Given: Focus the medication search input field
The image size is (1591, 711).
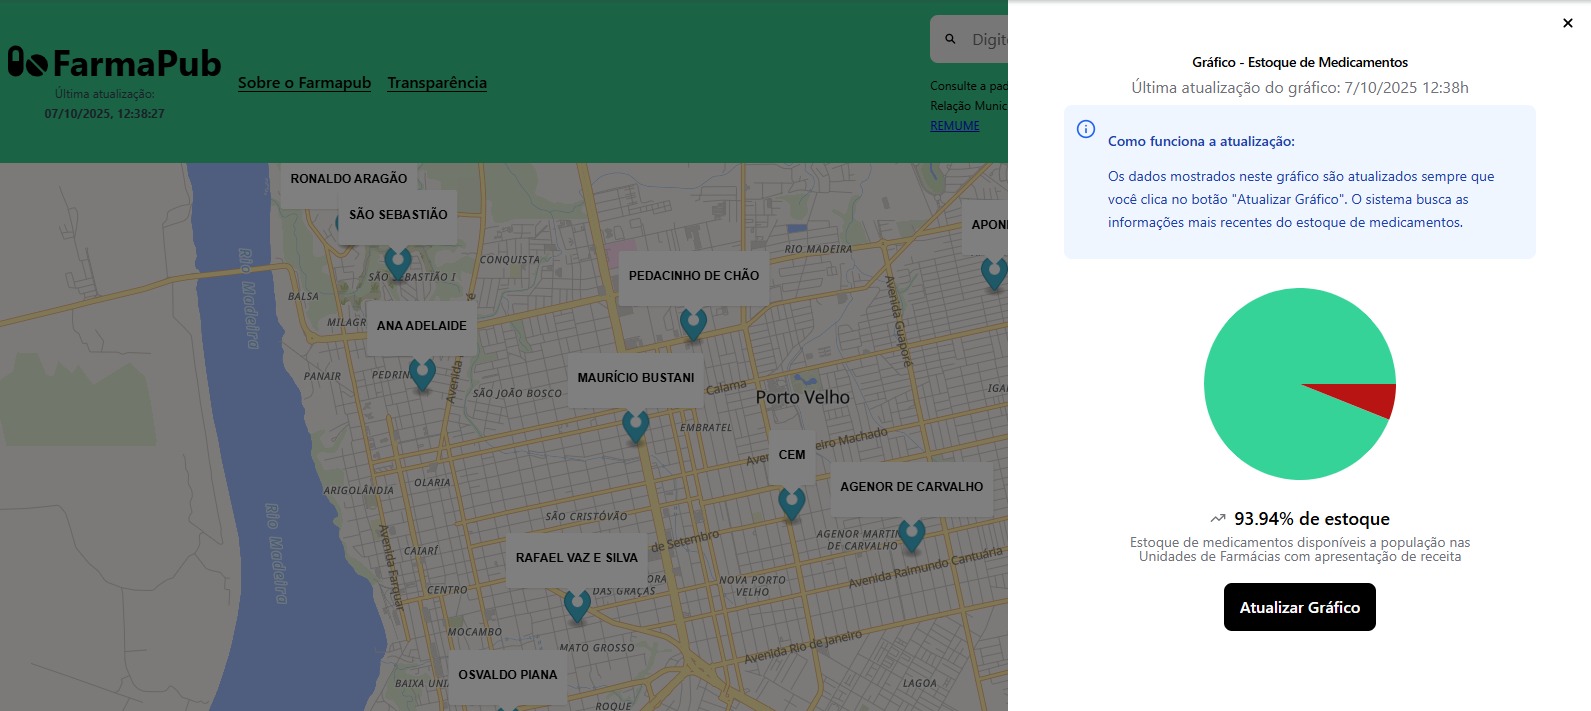Looking at the screenshot, I should click(988, 39).
